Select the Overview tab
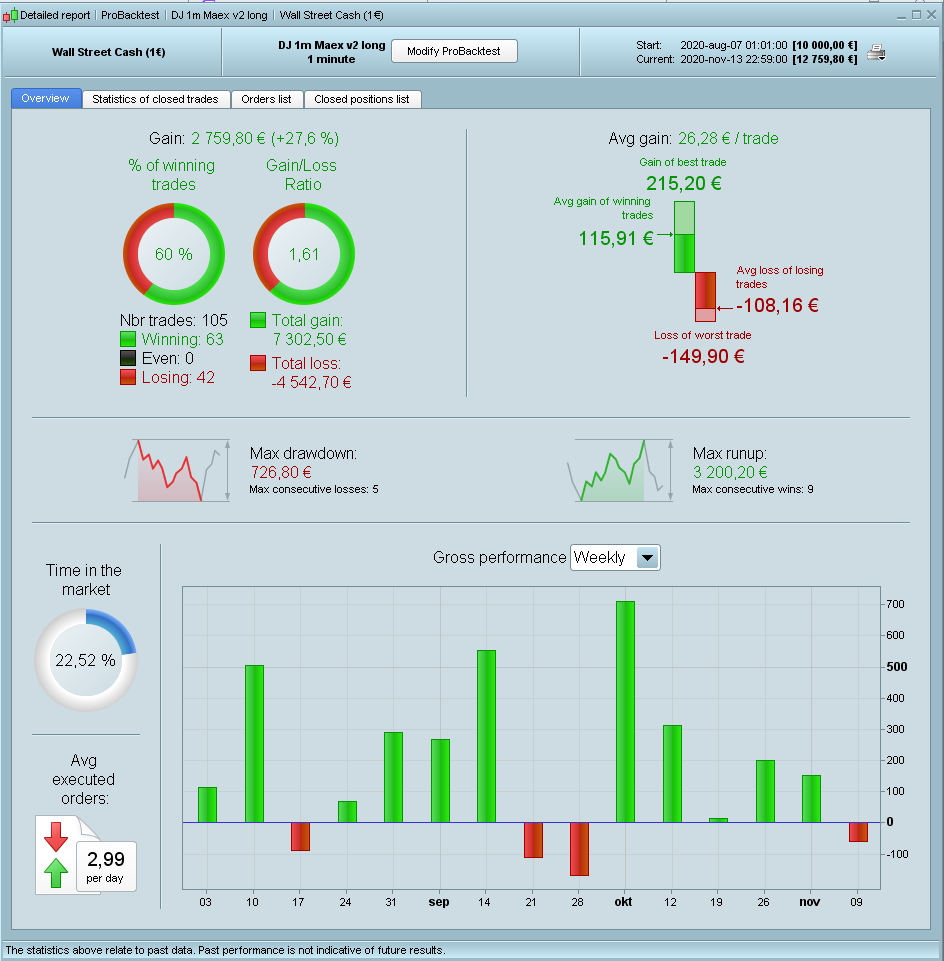The image size is (944, 961). click(x=45, y=99)
